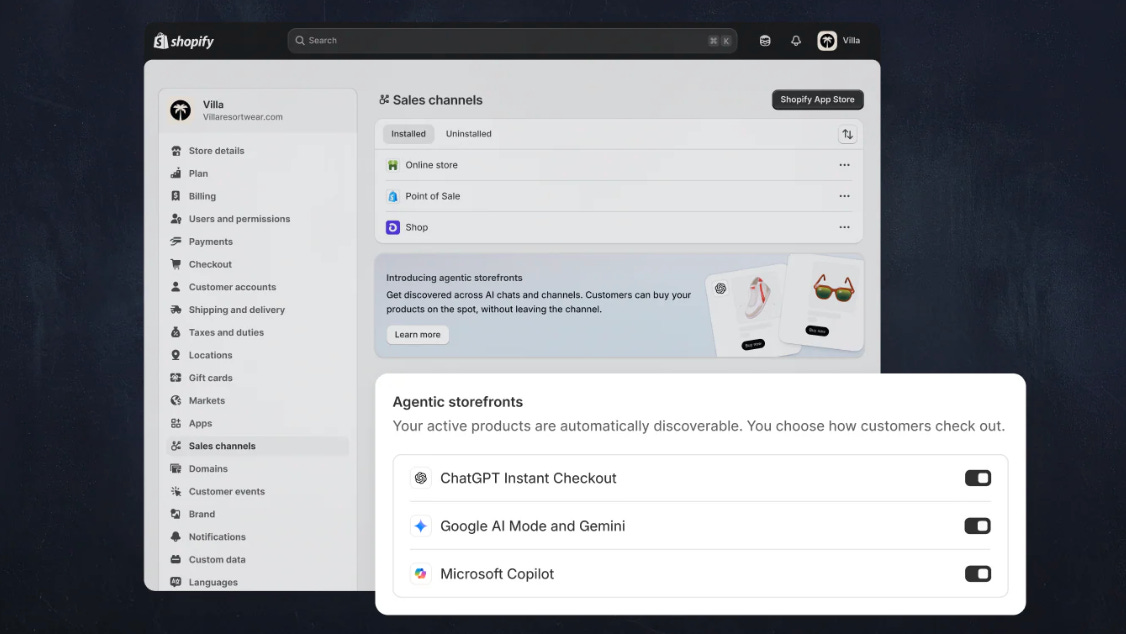Image resolution: width=1126 pixels, height=634 pixels.
Task: Click the Payments sidebar icon
Action: (176, 241)
